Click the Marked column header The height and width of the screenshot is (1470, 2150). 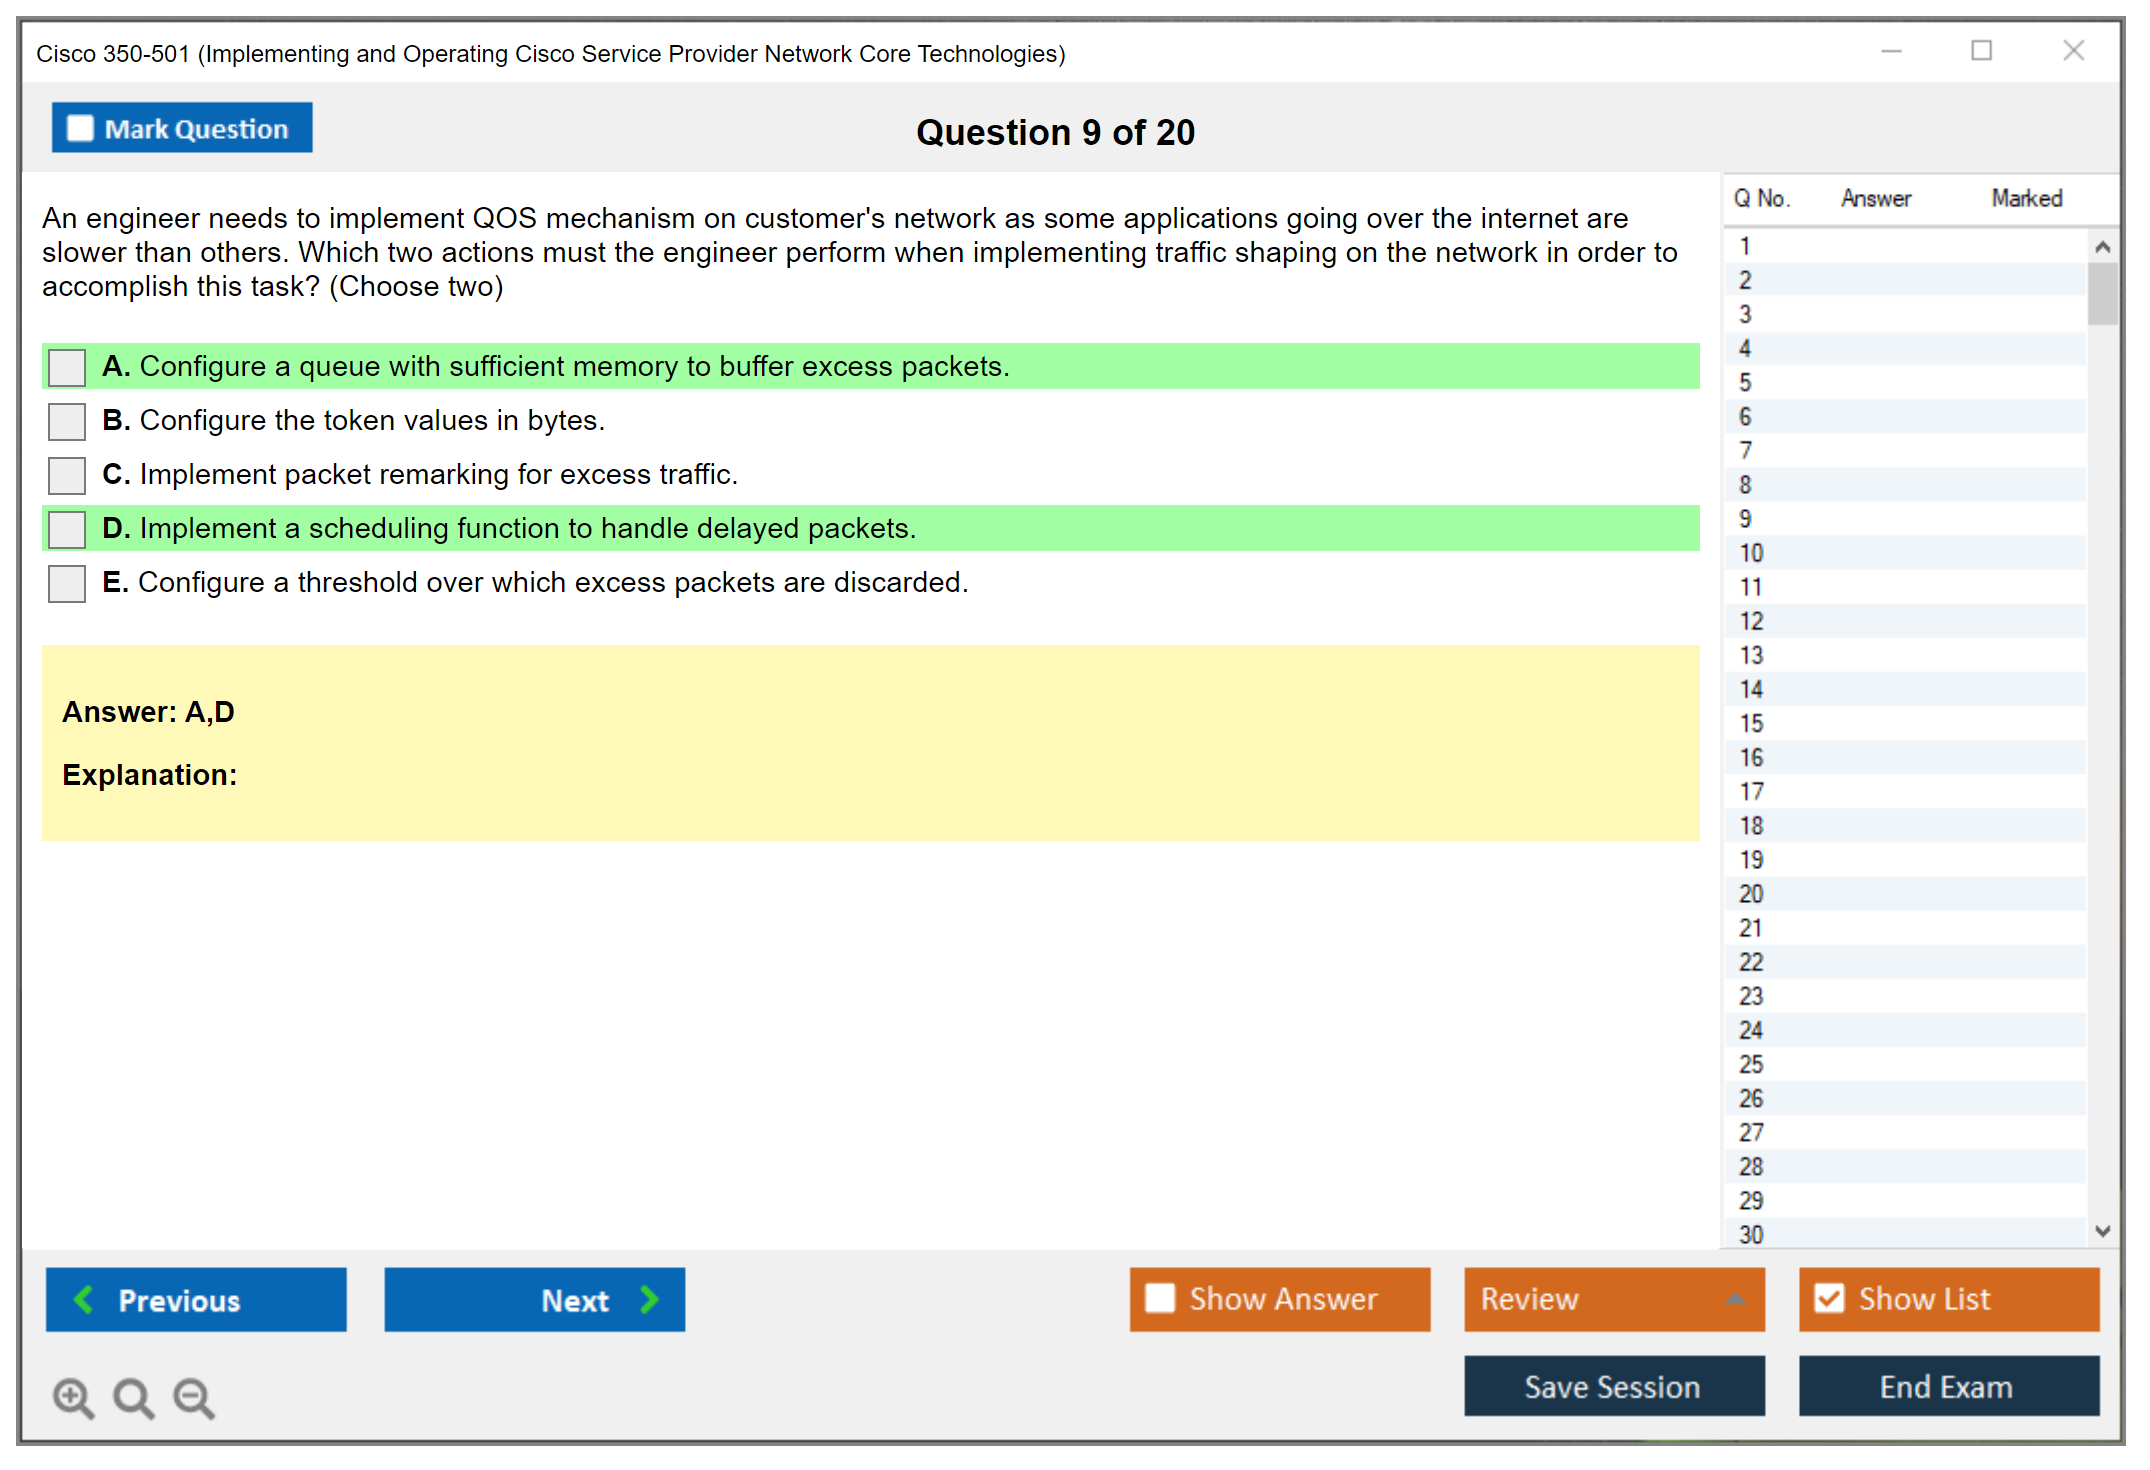click(2026, 199)
